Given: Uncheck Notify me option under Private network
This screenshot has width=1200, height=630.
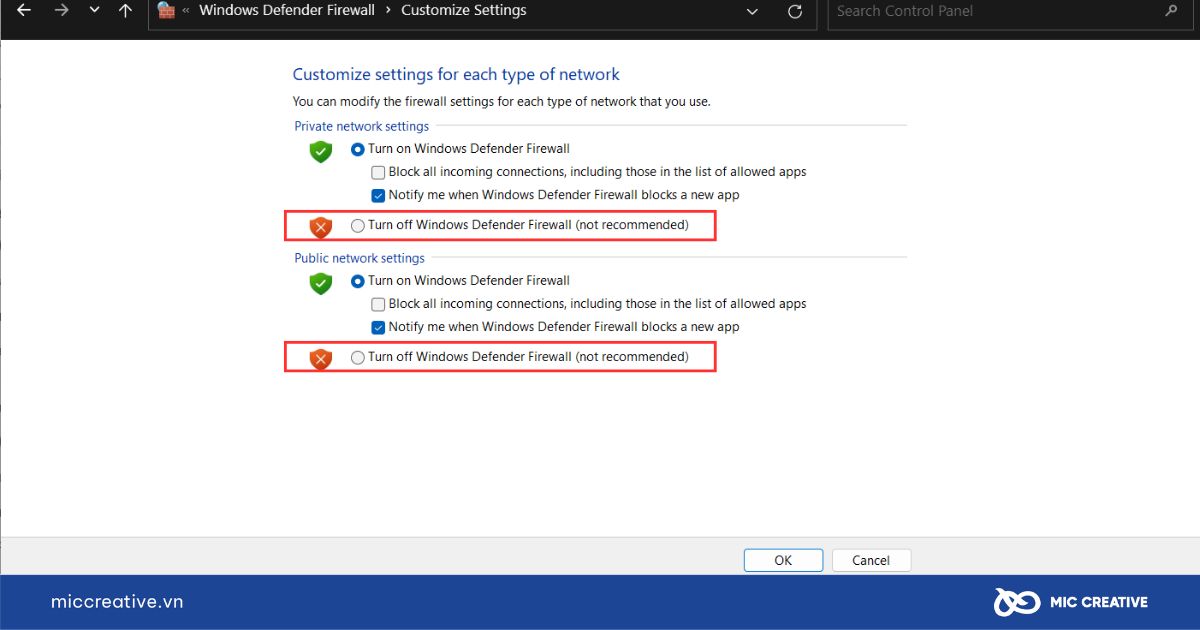Looking at the screenshot, I should (x=378, y=195).
